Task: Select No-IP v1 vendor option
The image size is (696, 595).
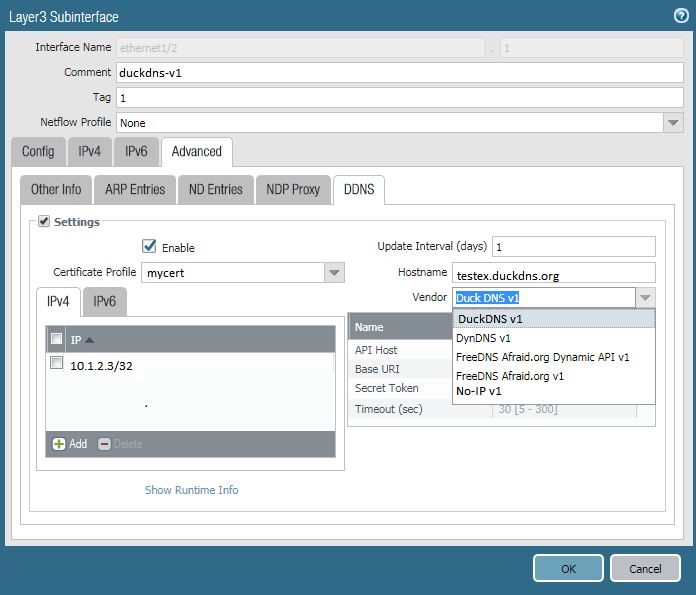Action: tap(479, 391)
